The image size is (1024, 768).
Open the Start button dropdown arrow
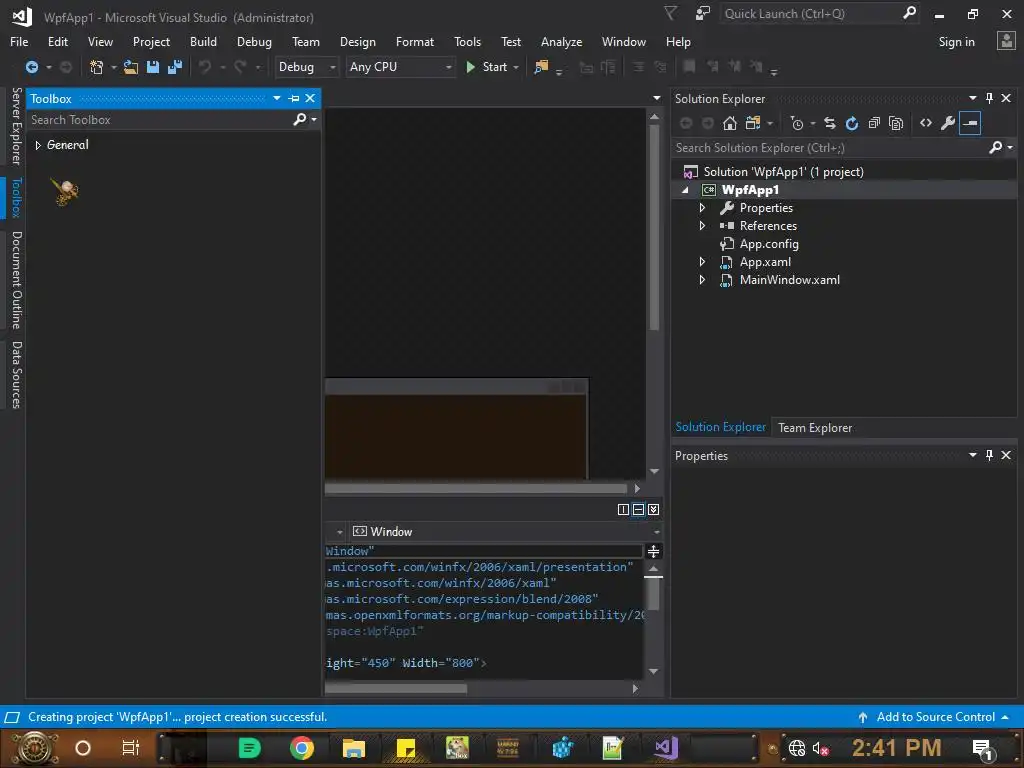click(x=516, y=67)
